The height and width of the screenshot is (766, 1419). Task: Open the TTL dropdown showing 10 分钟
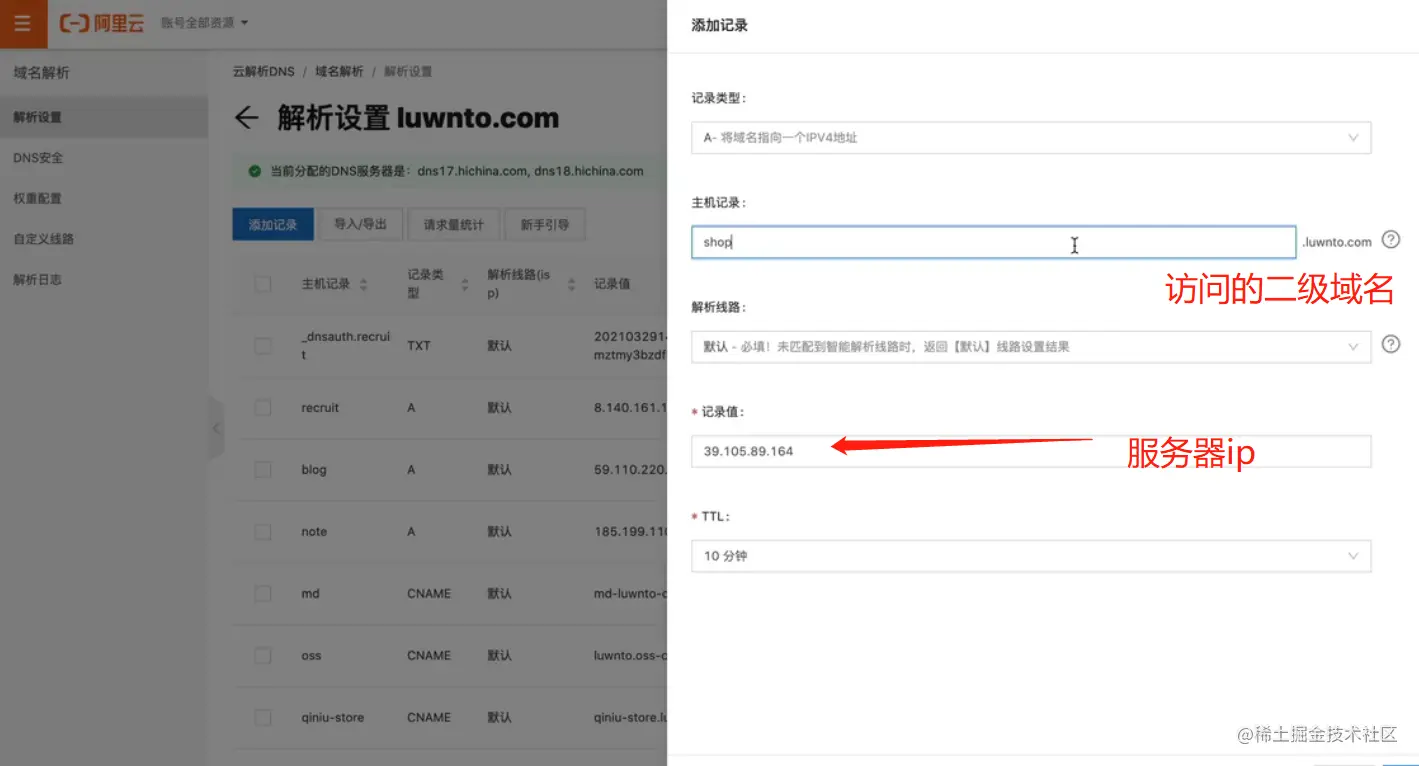click(1031, 556)
